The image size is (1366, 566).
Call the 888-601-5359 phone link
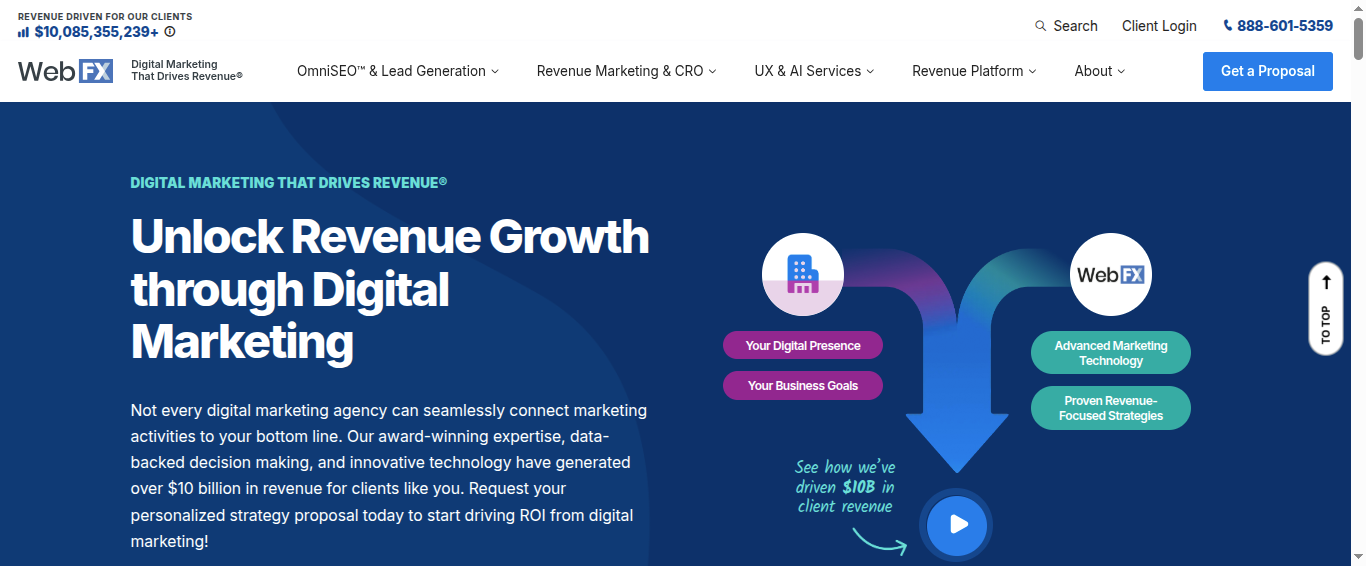[1284, 26]
